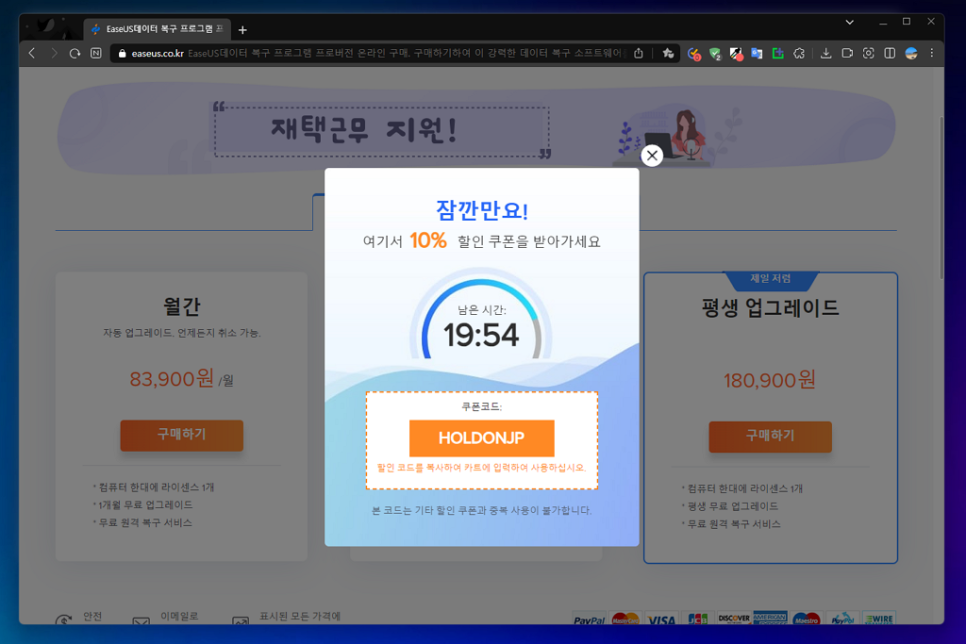The width and height of the screenshot is (966, 644).
Task: Expand the tab search dropdown
Action: pos(850,22)
